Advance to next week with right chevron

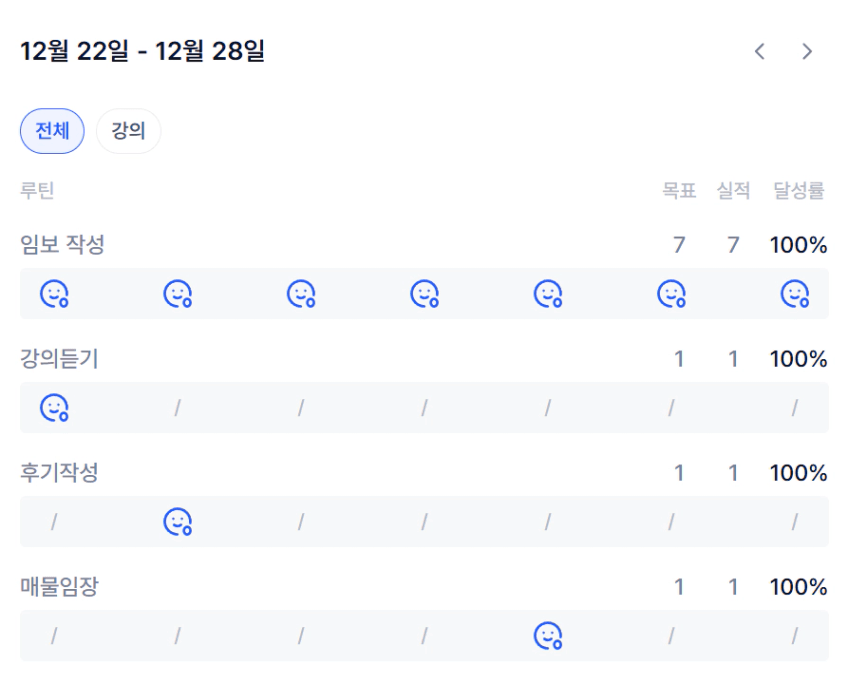click(807, 52)
